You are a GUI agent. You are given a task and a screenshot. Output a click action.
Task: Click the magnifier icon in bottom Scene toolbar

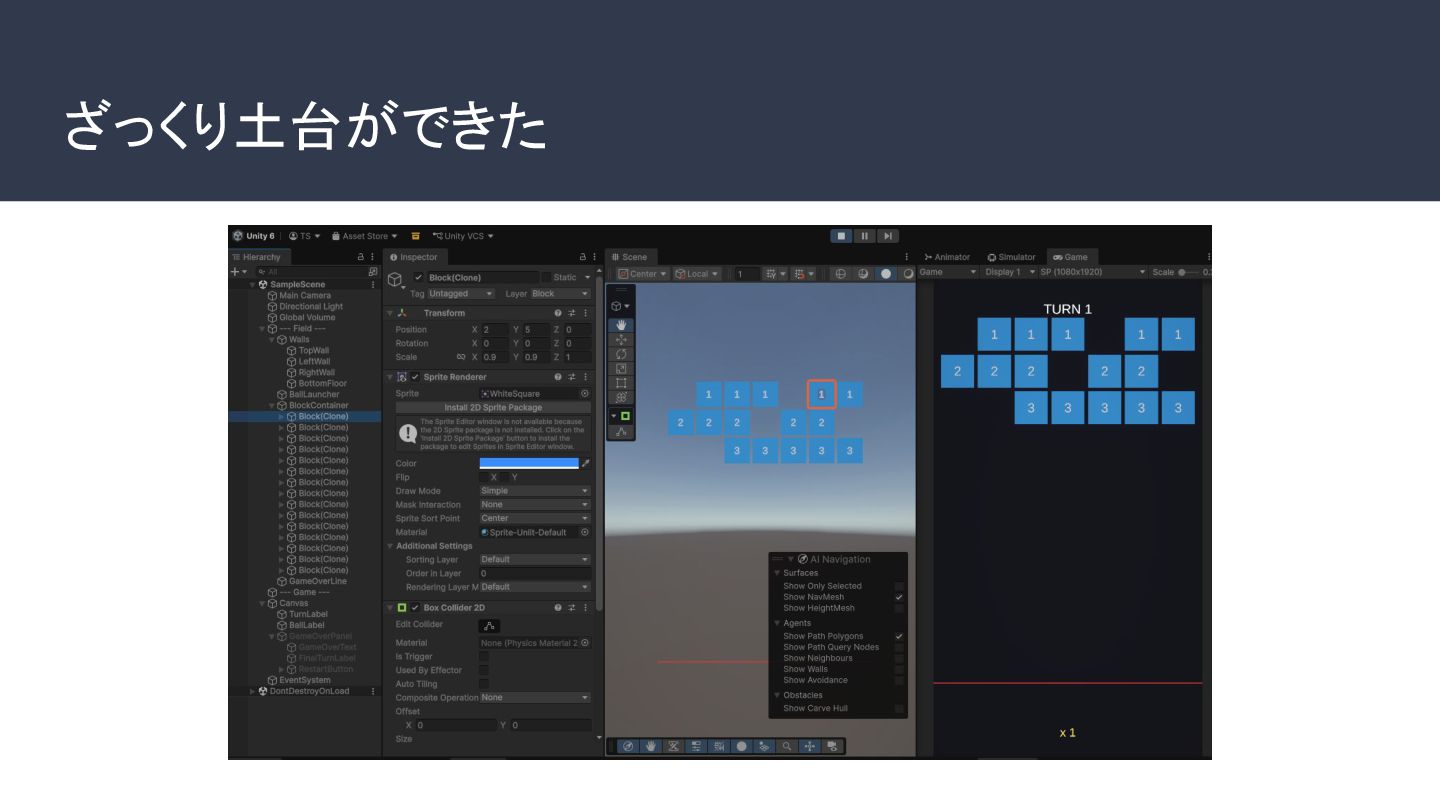point(788,746)
